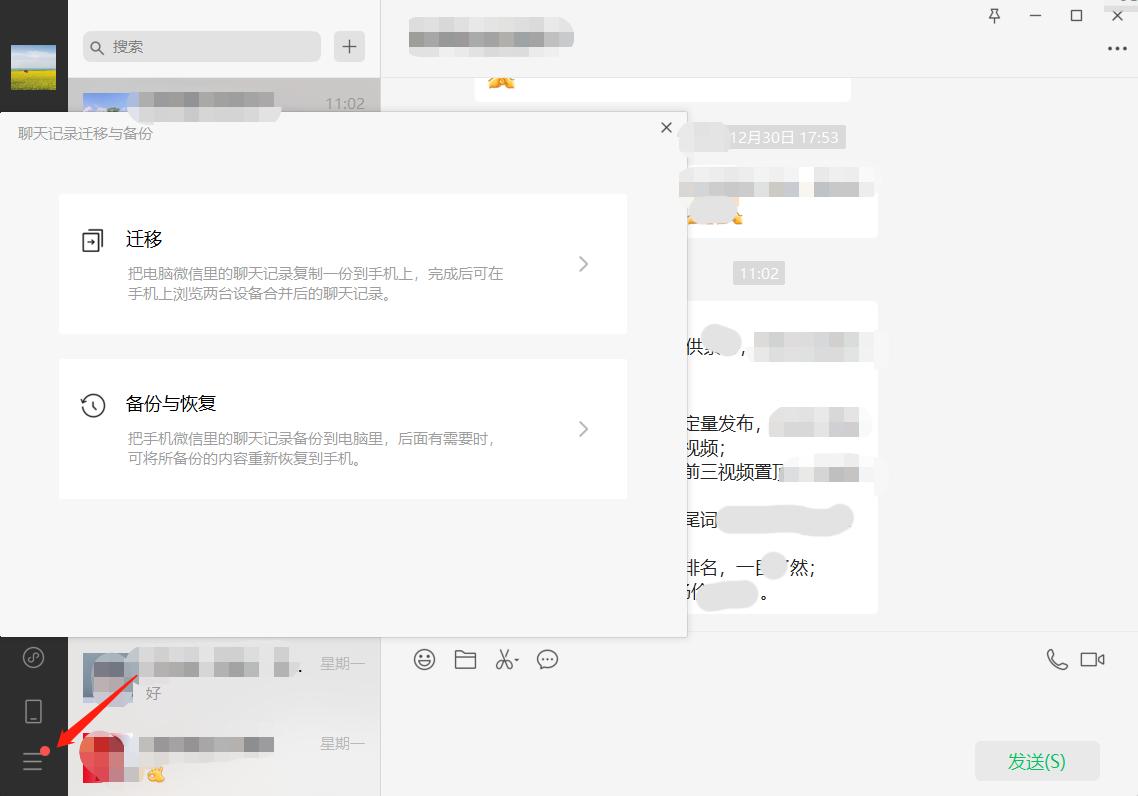
Task: Click the 搜索 search field
Action: click(200, 46)
